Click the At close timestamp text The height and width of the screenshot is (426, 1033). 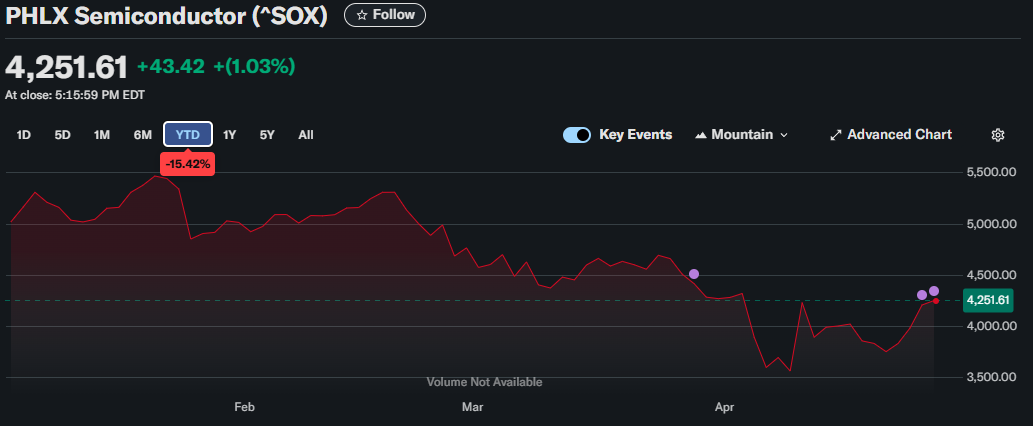click(75, 95)
